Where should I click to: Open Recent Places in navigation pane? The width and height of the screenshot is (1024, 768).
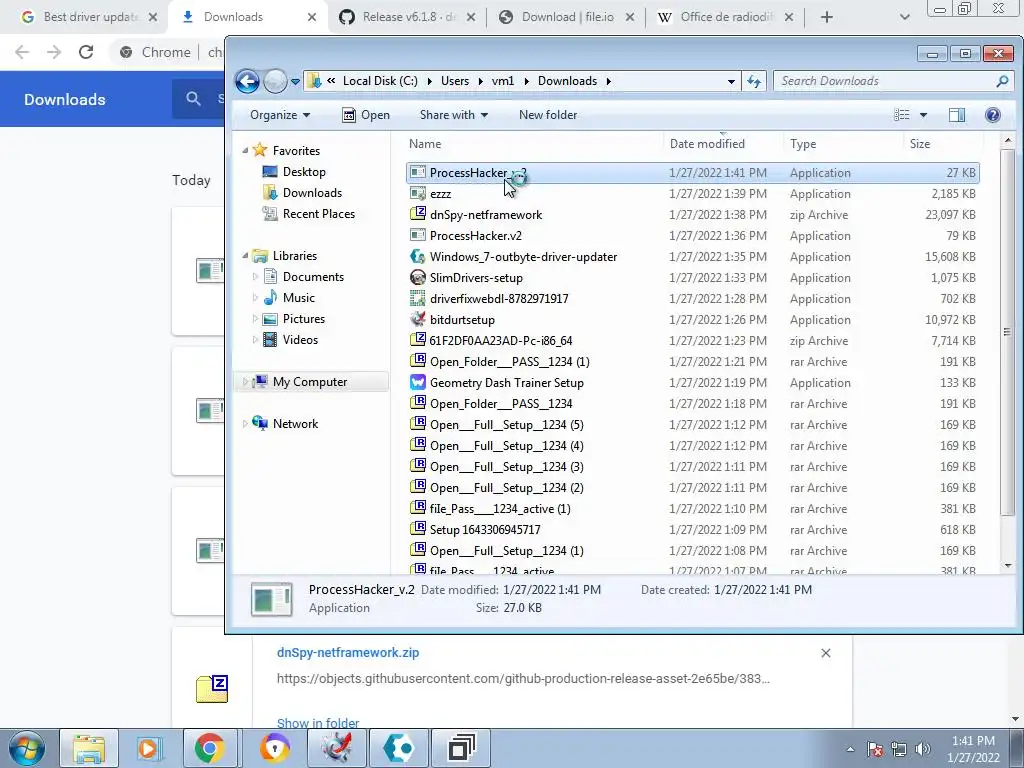pyautogui.click(x=319, y=214)
